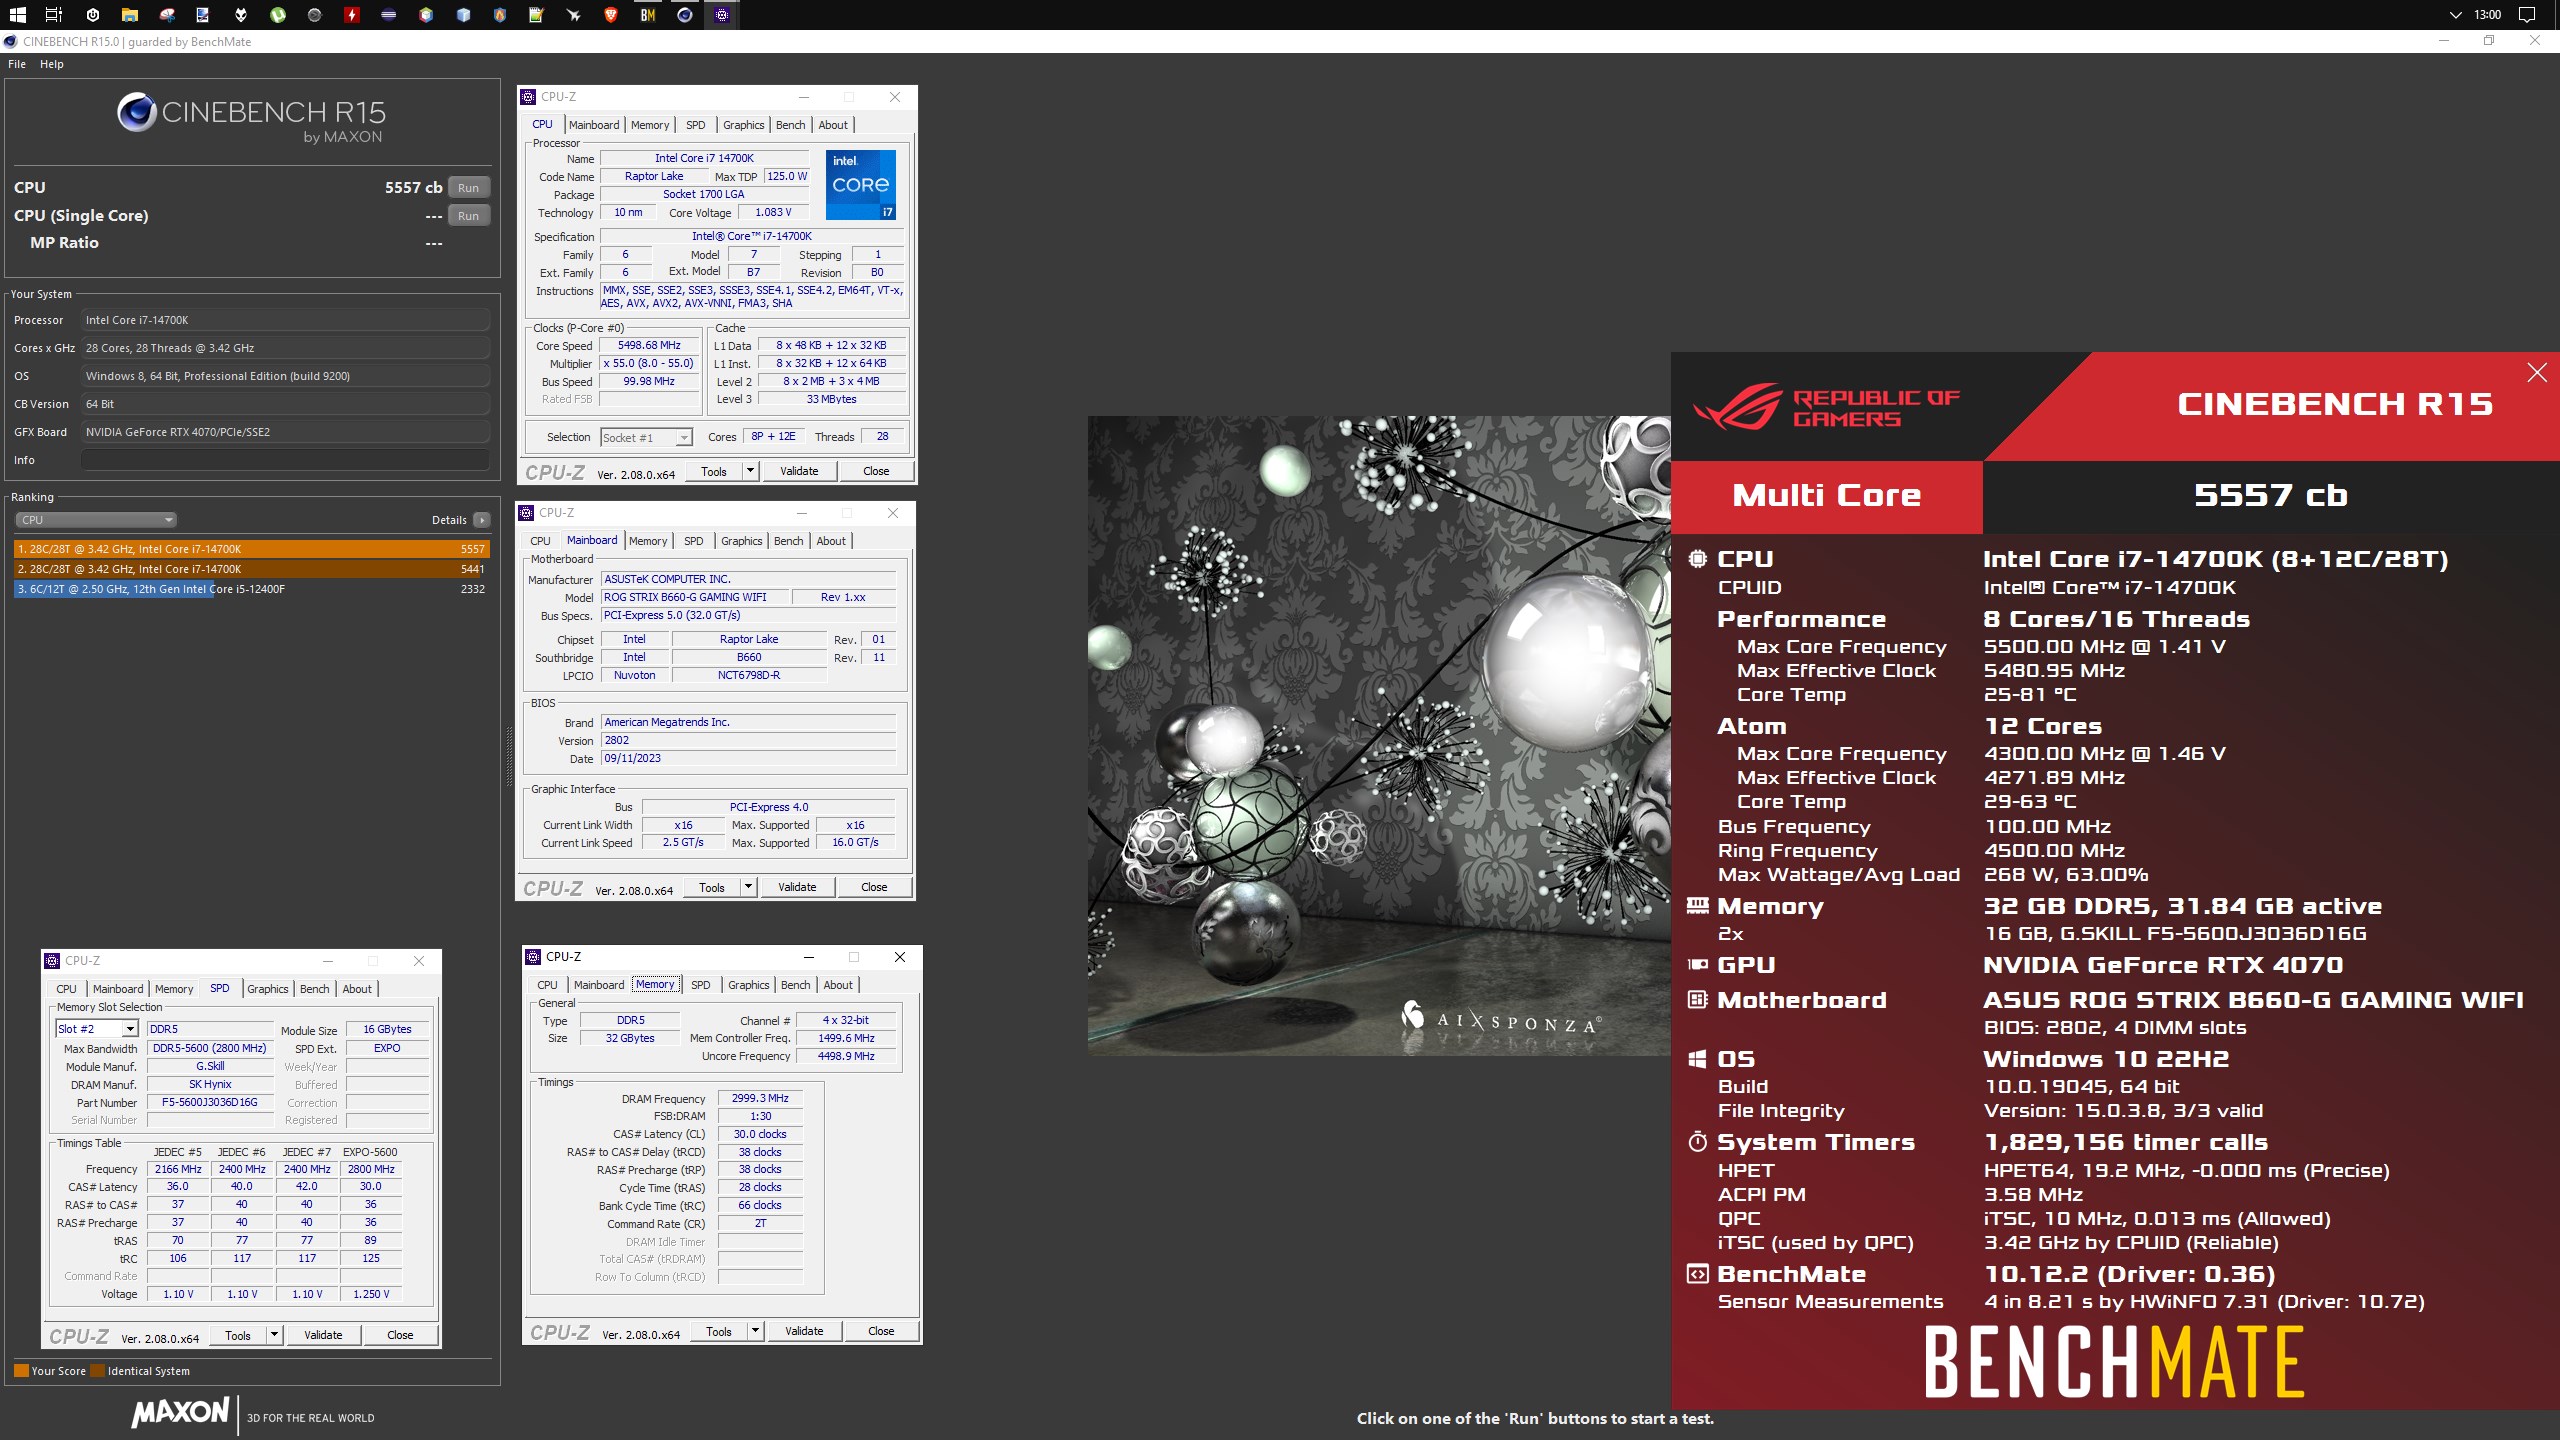Click the MAXON logo at bottom

181,1412
